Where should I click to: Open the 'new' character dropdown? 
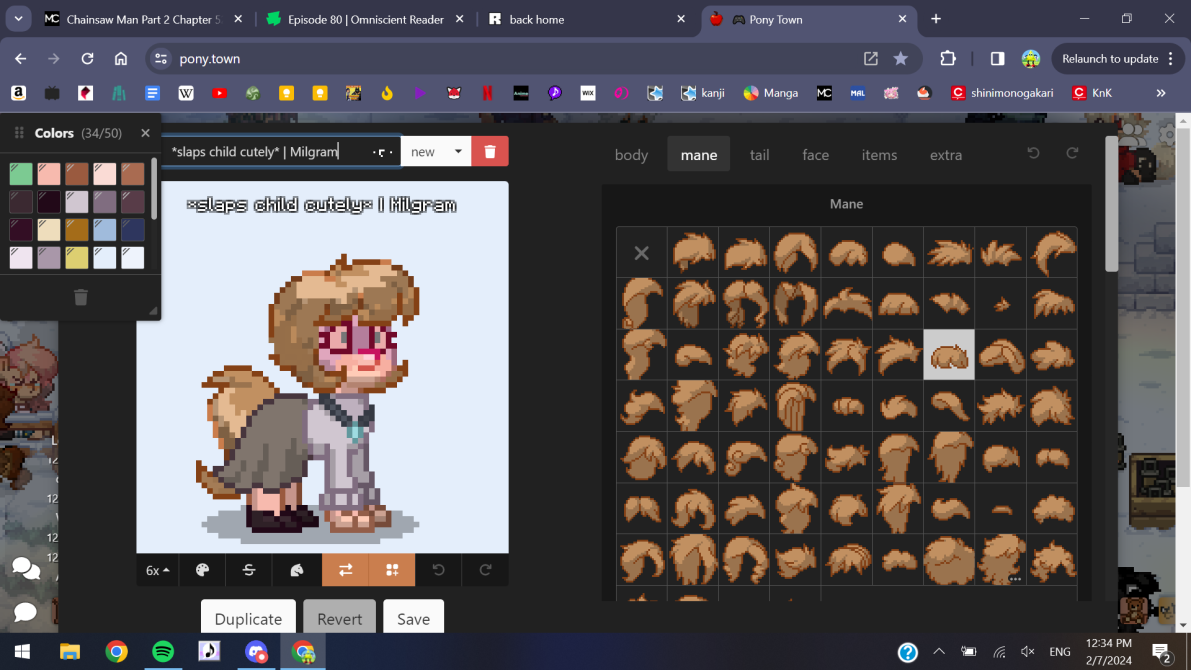[x=436, y=152]
